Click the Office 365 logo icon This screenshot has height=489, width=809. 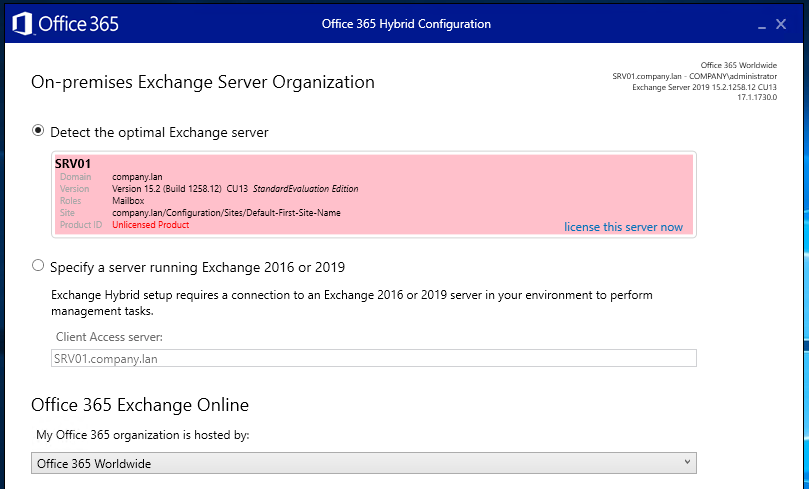(22, 24)
